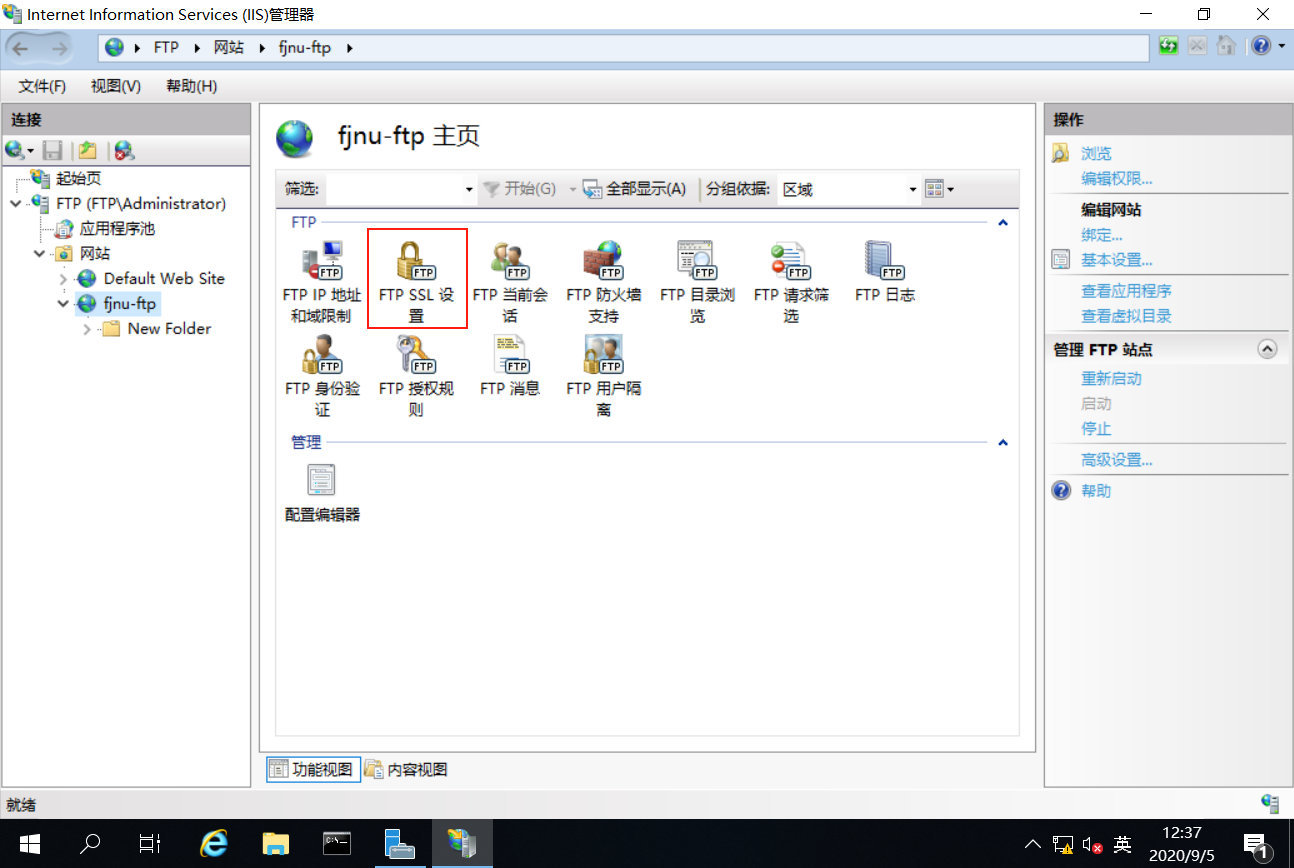
Task: Open FTP 授权规则
Action: point(416,370)
